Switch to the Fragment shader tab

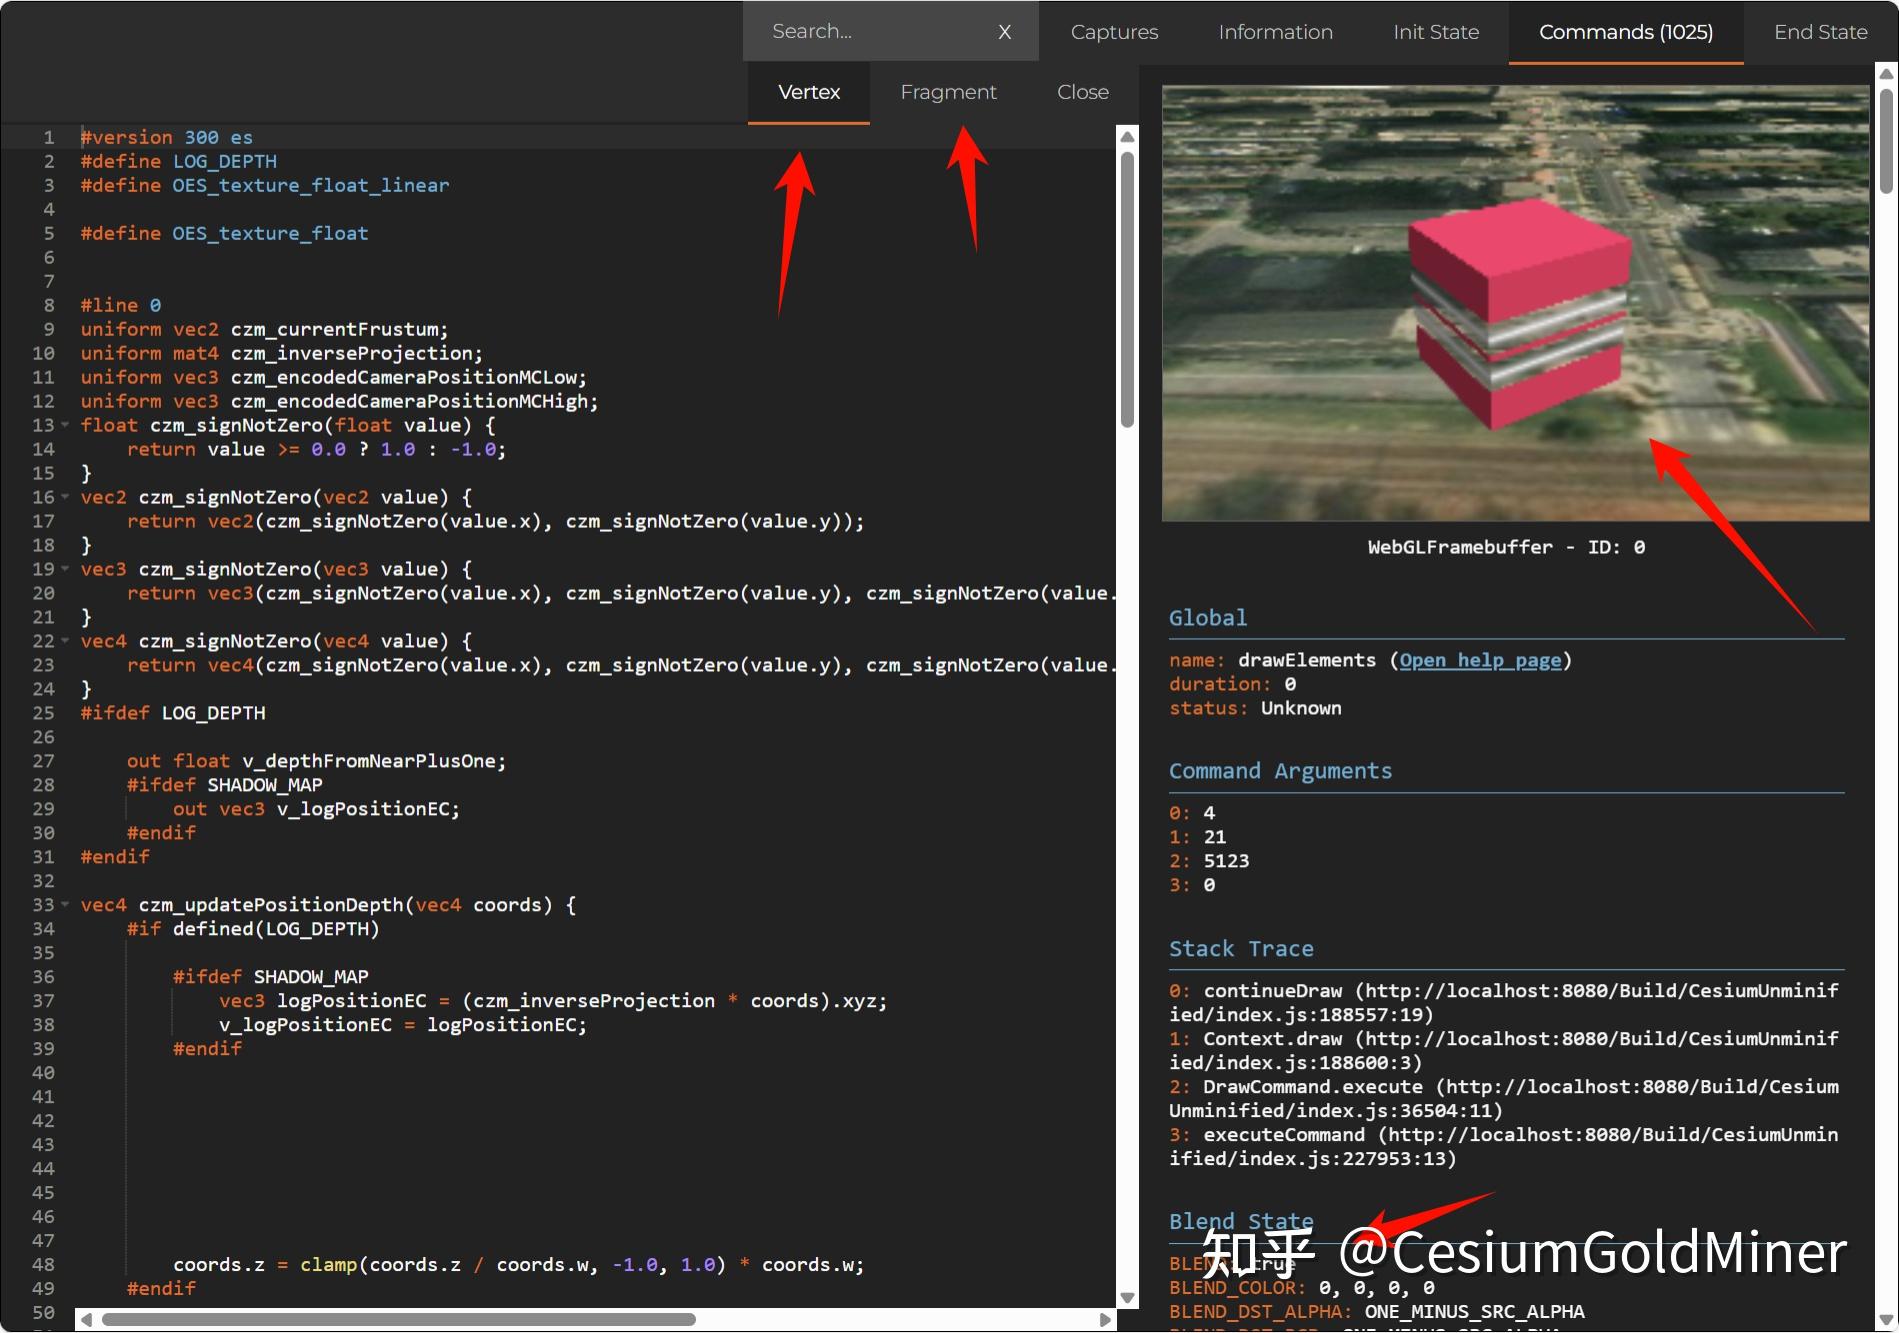coord(948,92)
